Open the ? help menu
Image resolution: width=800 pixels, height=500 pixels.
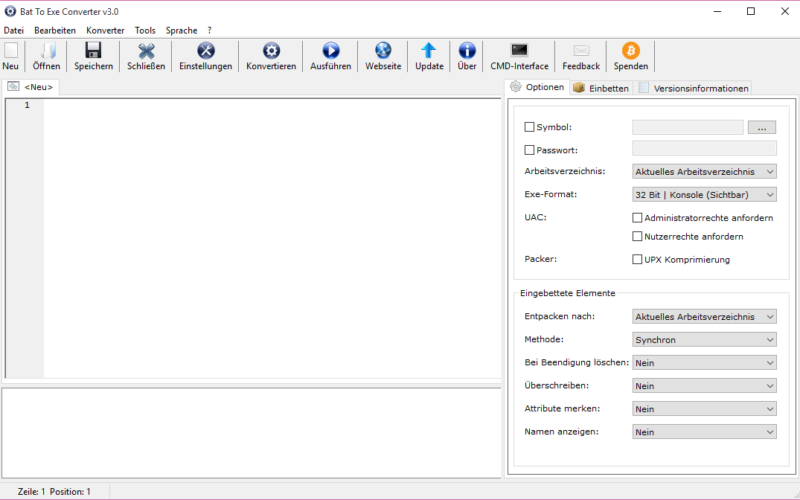209,30
